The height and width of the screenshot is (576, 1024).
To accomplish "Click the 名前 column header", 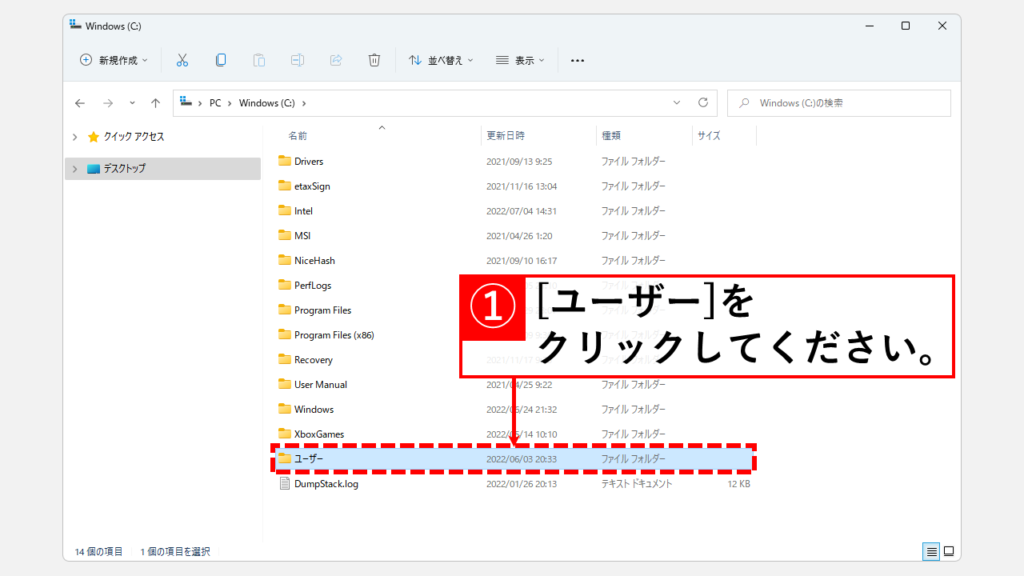I will pos(298,135).
